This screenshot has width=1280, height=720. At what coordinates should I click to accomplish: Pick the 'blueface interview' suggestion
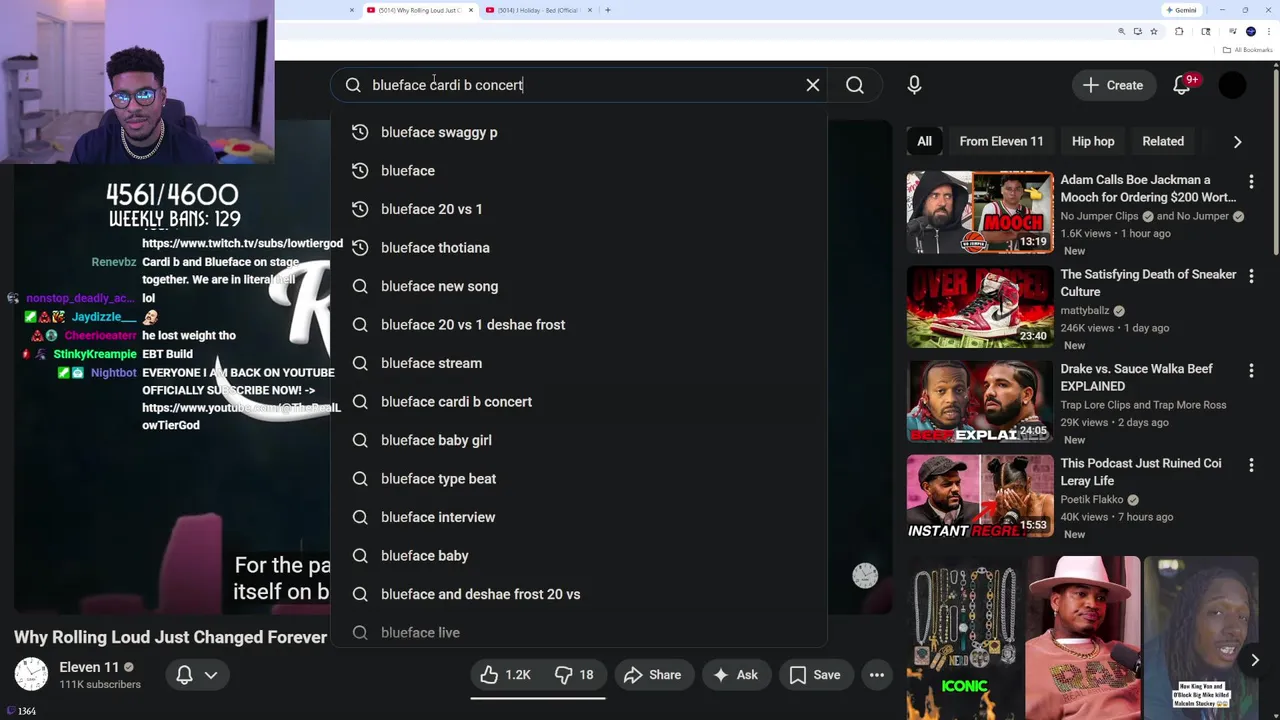[579, 517]
